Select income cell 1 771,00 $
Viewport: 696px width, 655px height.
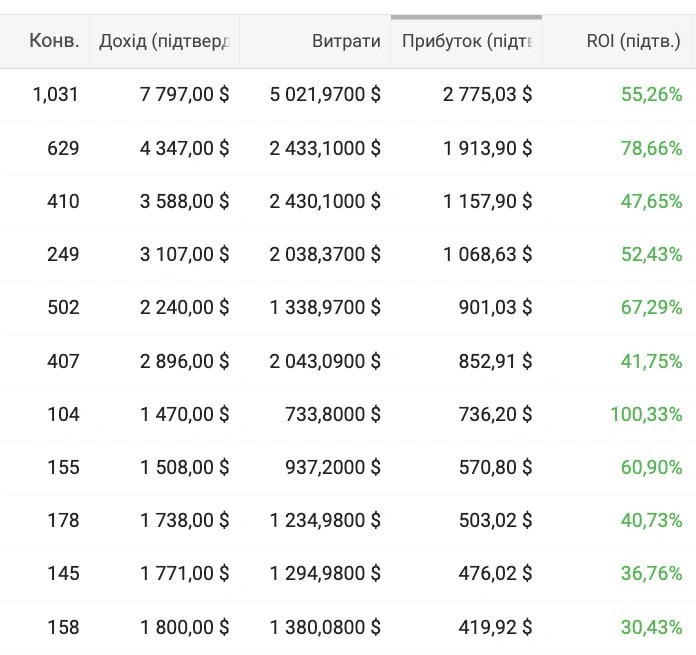[x=185, y=573]
